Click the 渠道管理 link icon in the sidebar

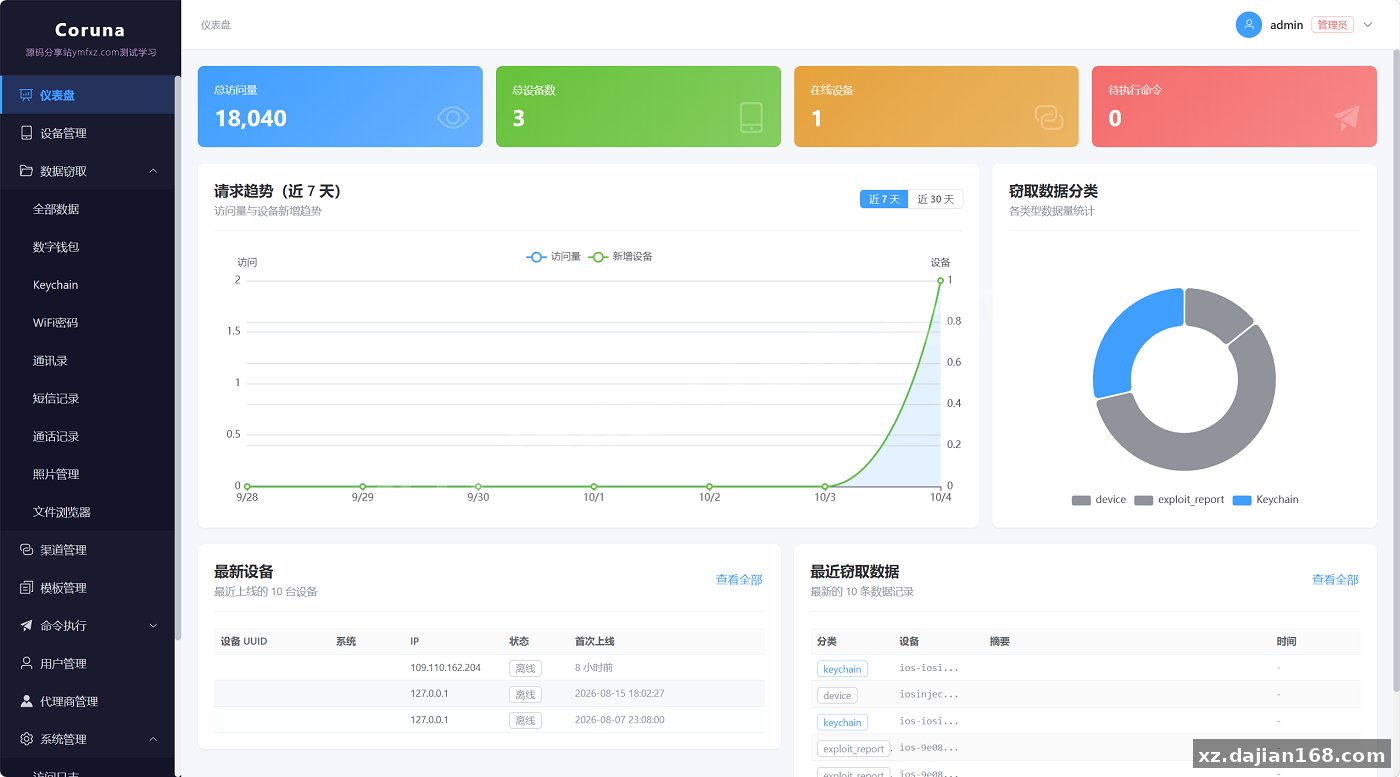pyautogui.click(x=27, y=550)
